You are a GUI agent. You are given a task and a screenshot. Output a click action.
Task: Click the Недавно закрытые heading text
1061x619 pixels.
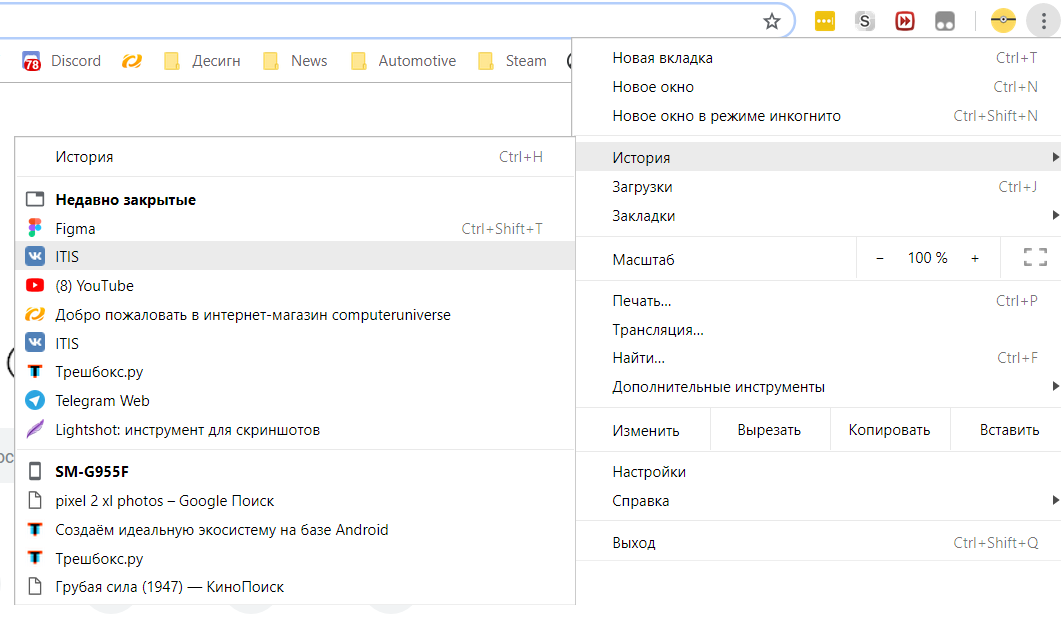click(x=126, y=200)
